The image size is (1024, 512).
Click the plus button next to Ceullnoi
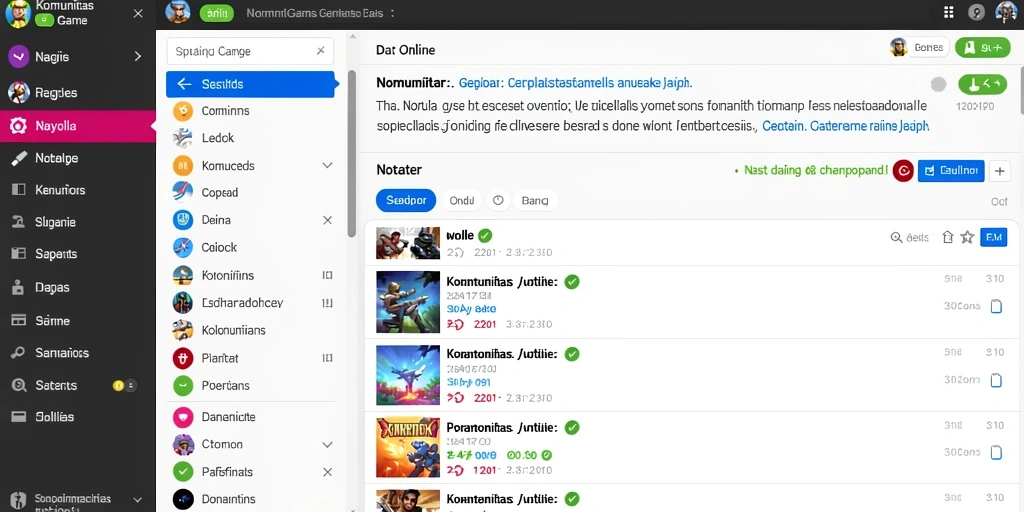[x=999, y=171]
